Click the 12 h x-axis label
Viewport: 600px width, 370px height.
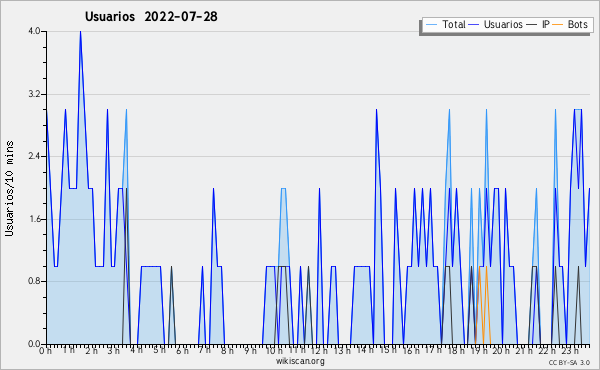tap(319, 350)
